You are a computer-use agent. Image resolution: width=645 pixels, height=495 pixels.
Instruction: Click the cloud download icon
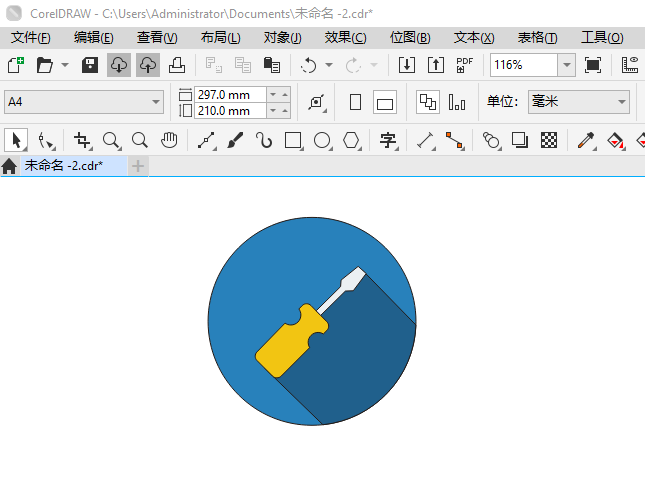tap(119, 65)
